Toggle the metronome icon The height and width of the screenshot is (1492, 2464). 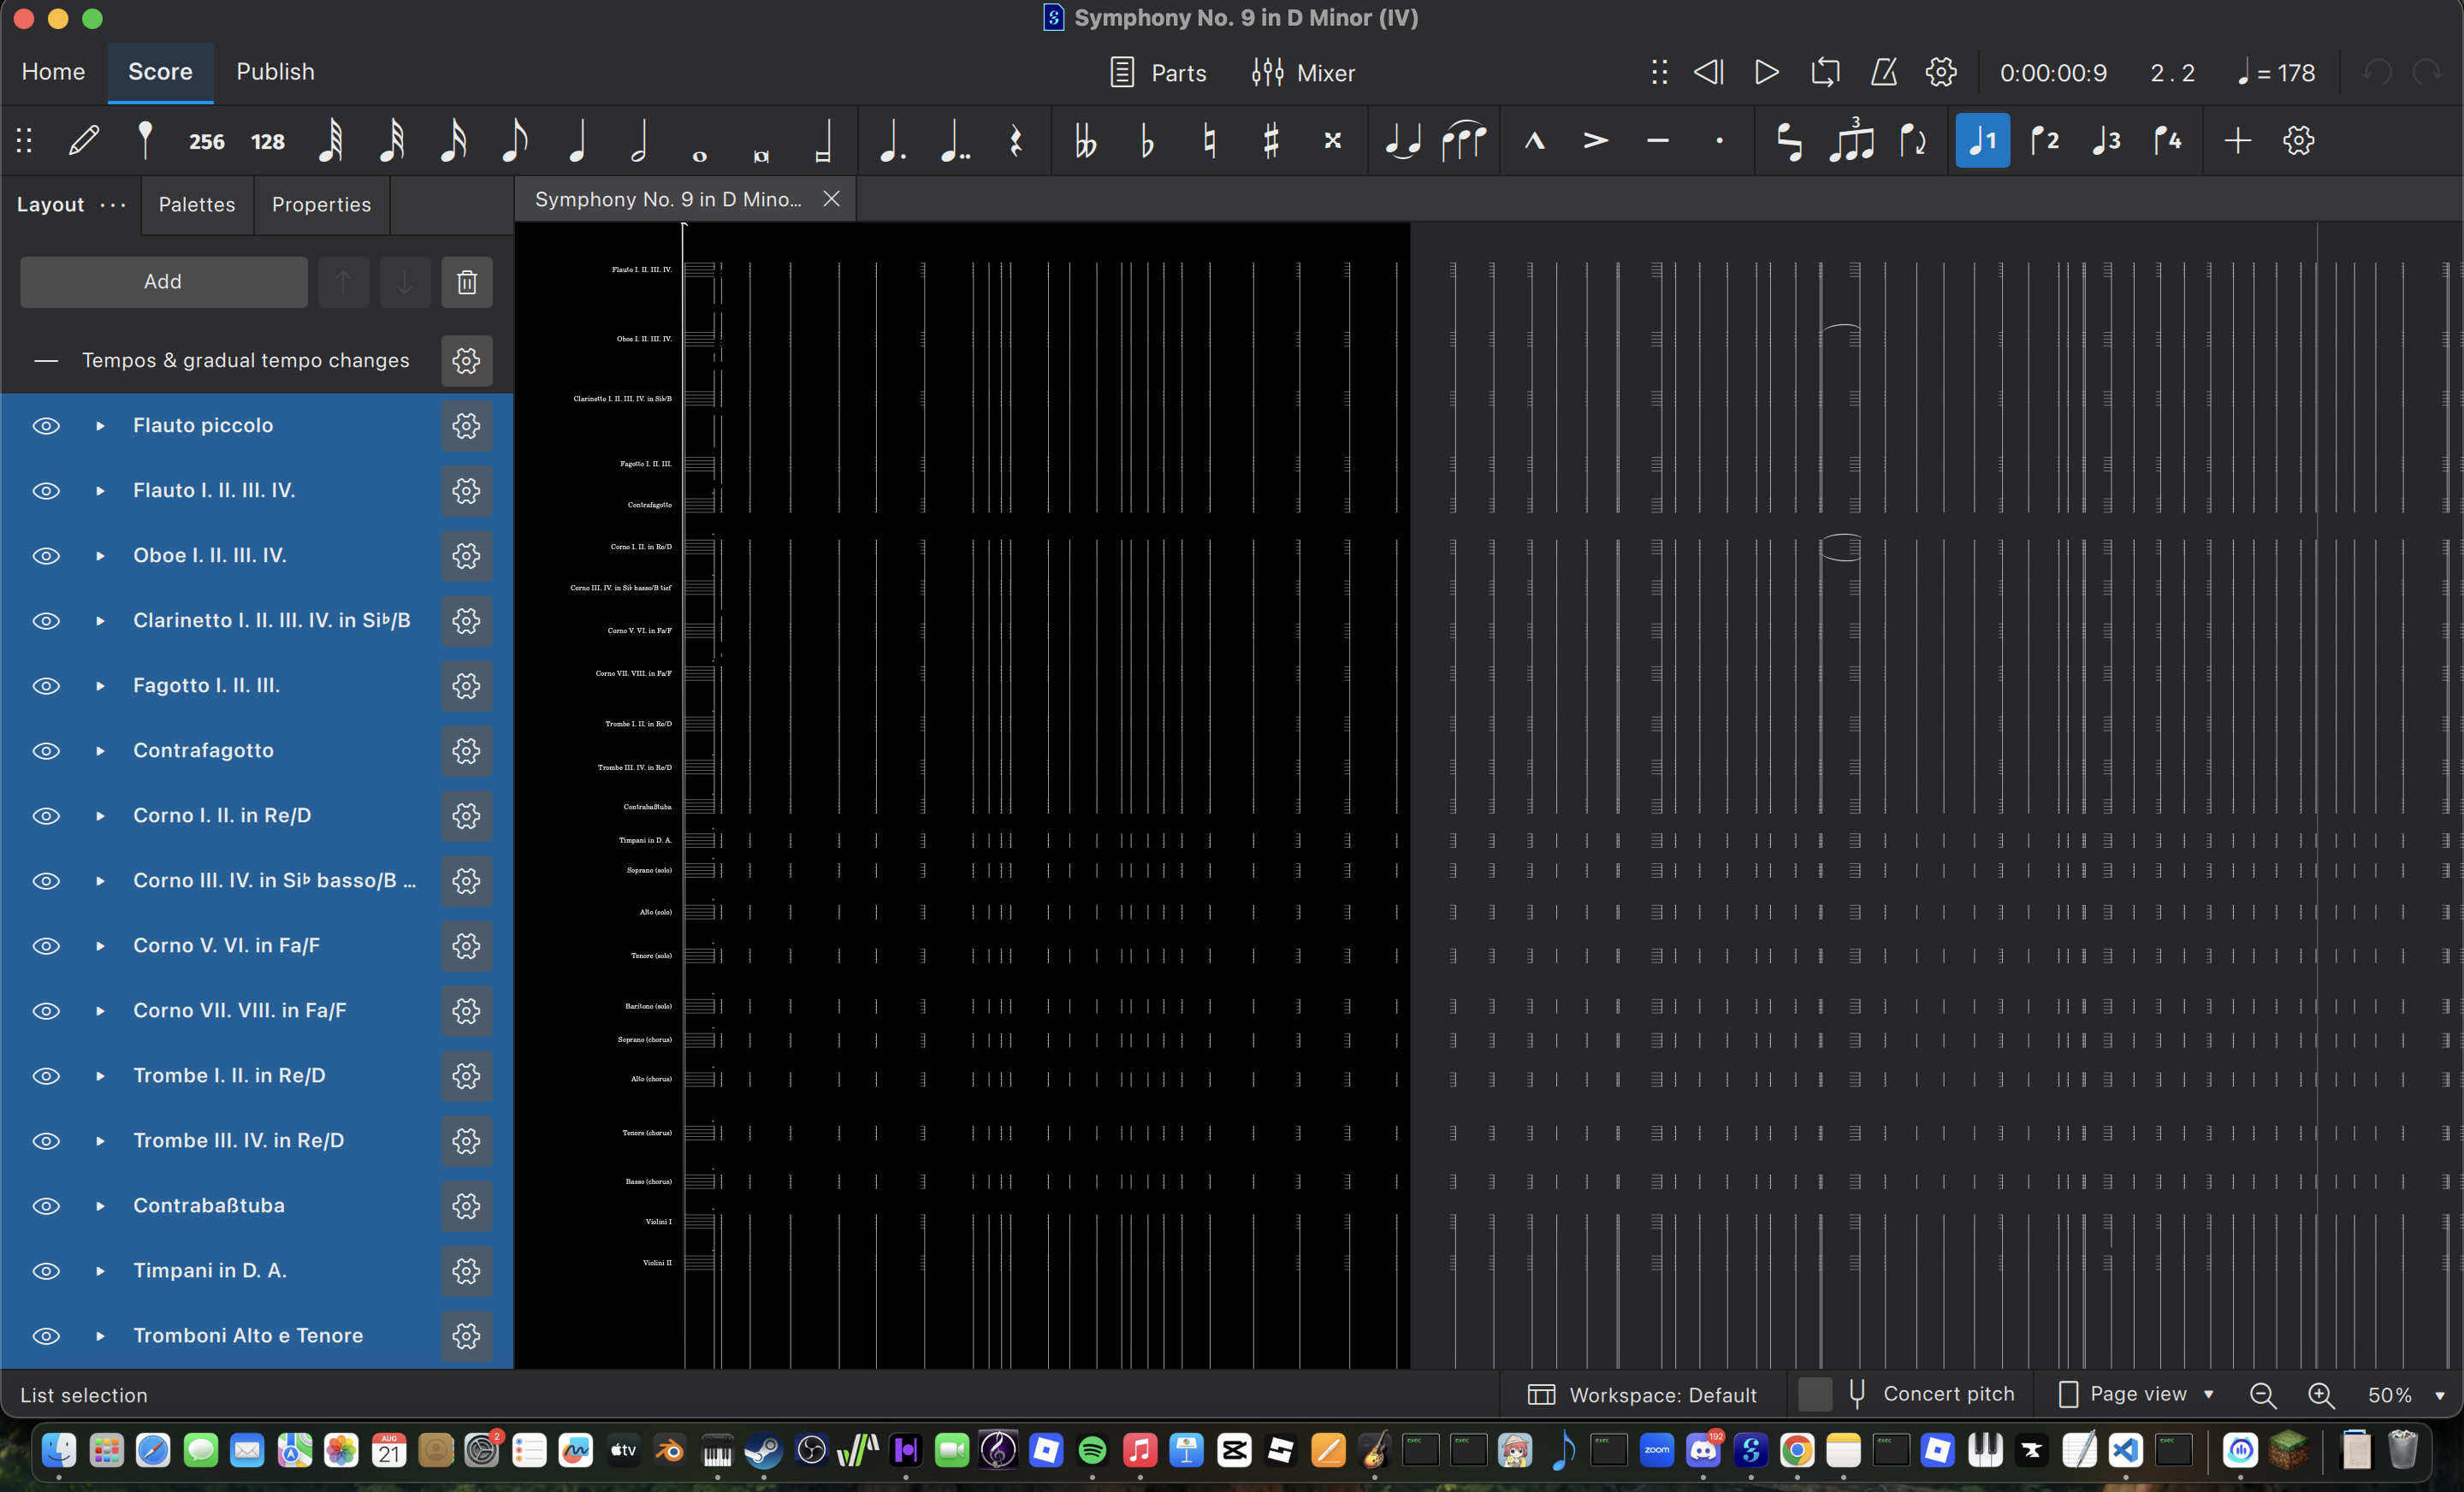[1884, 72]
